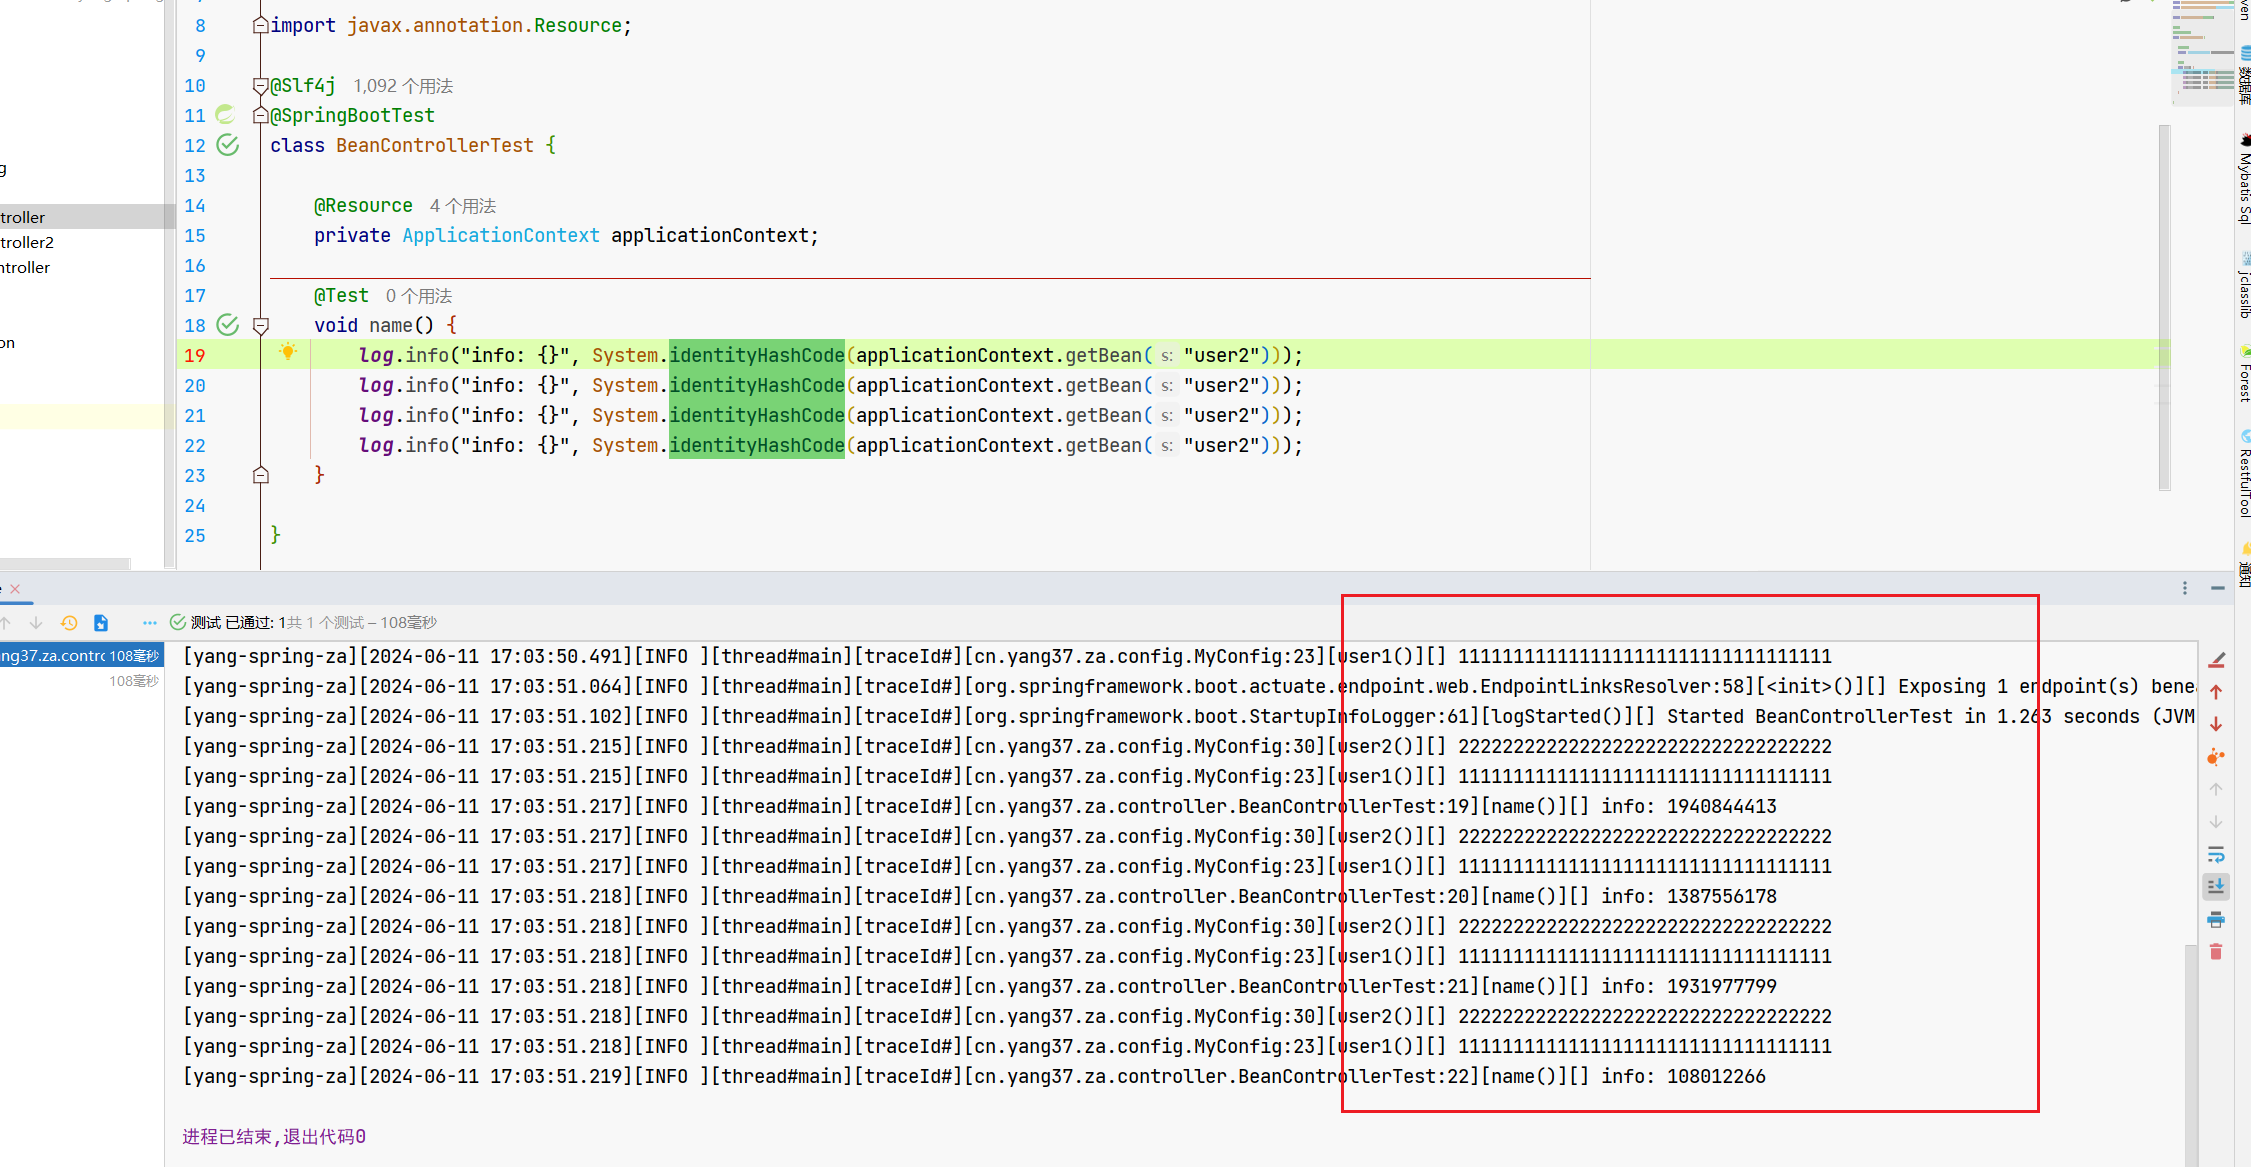
Task: Click the import tests file icon
Action: 101,623
